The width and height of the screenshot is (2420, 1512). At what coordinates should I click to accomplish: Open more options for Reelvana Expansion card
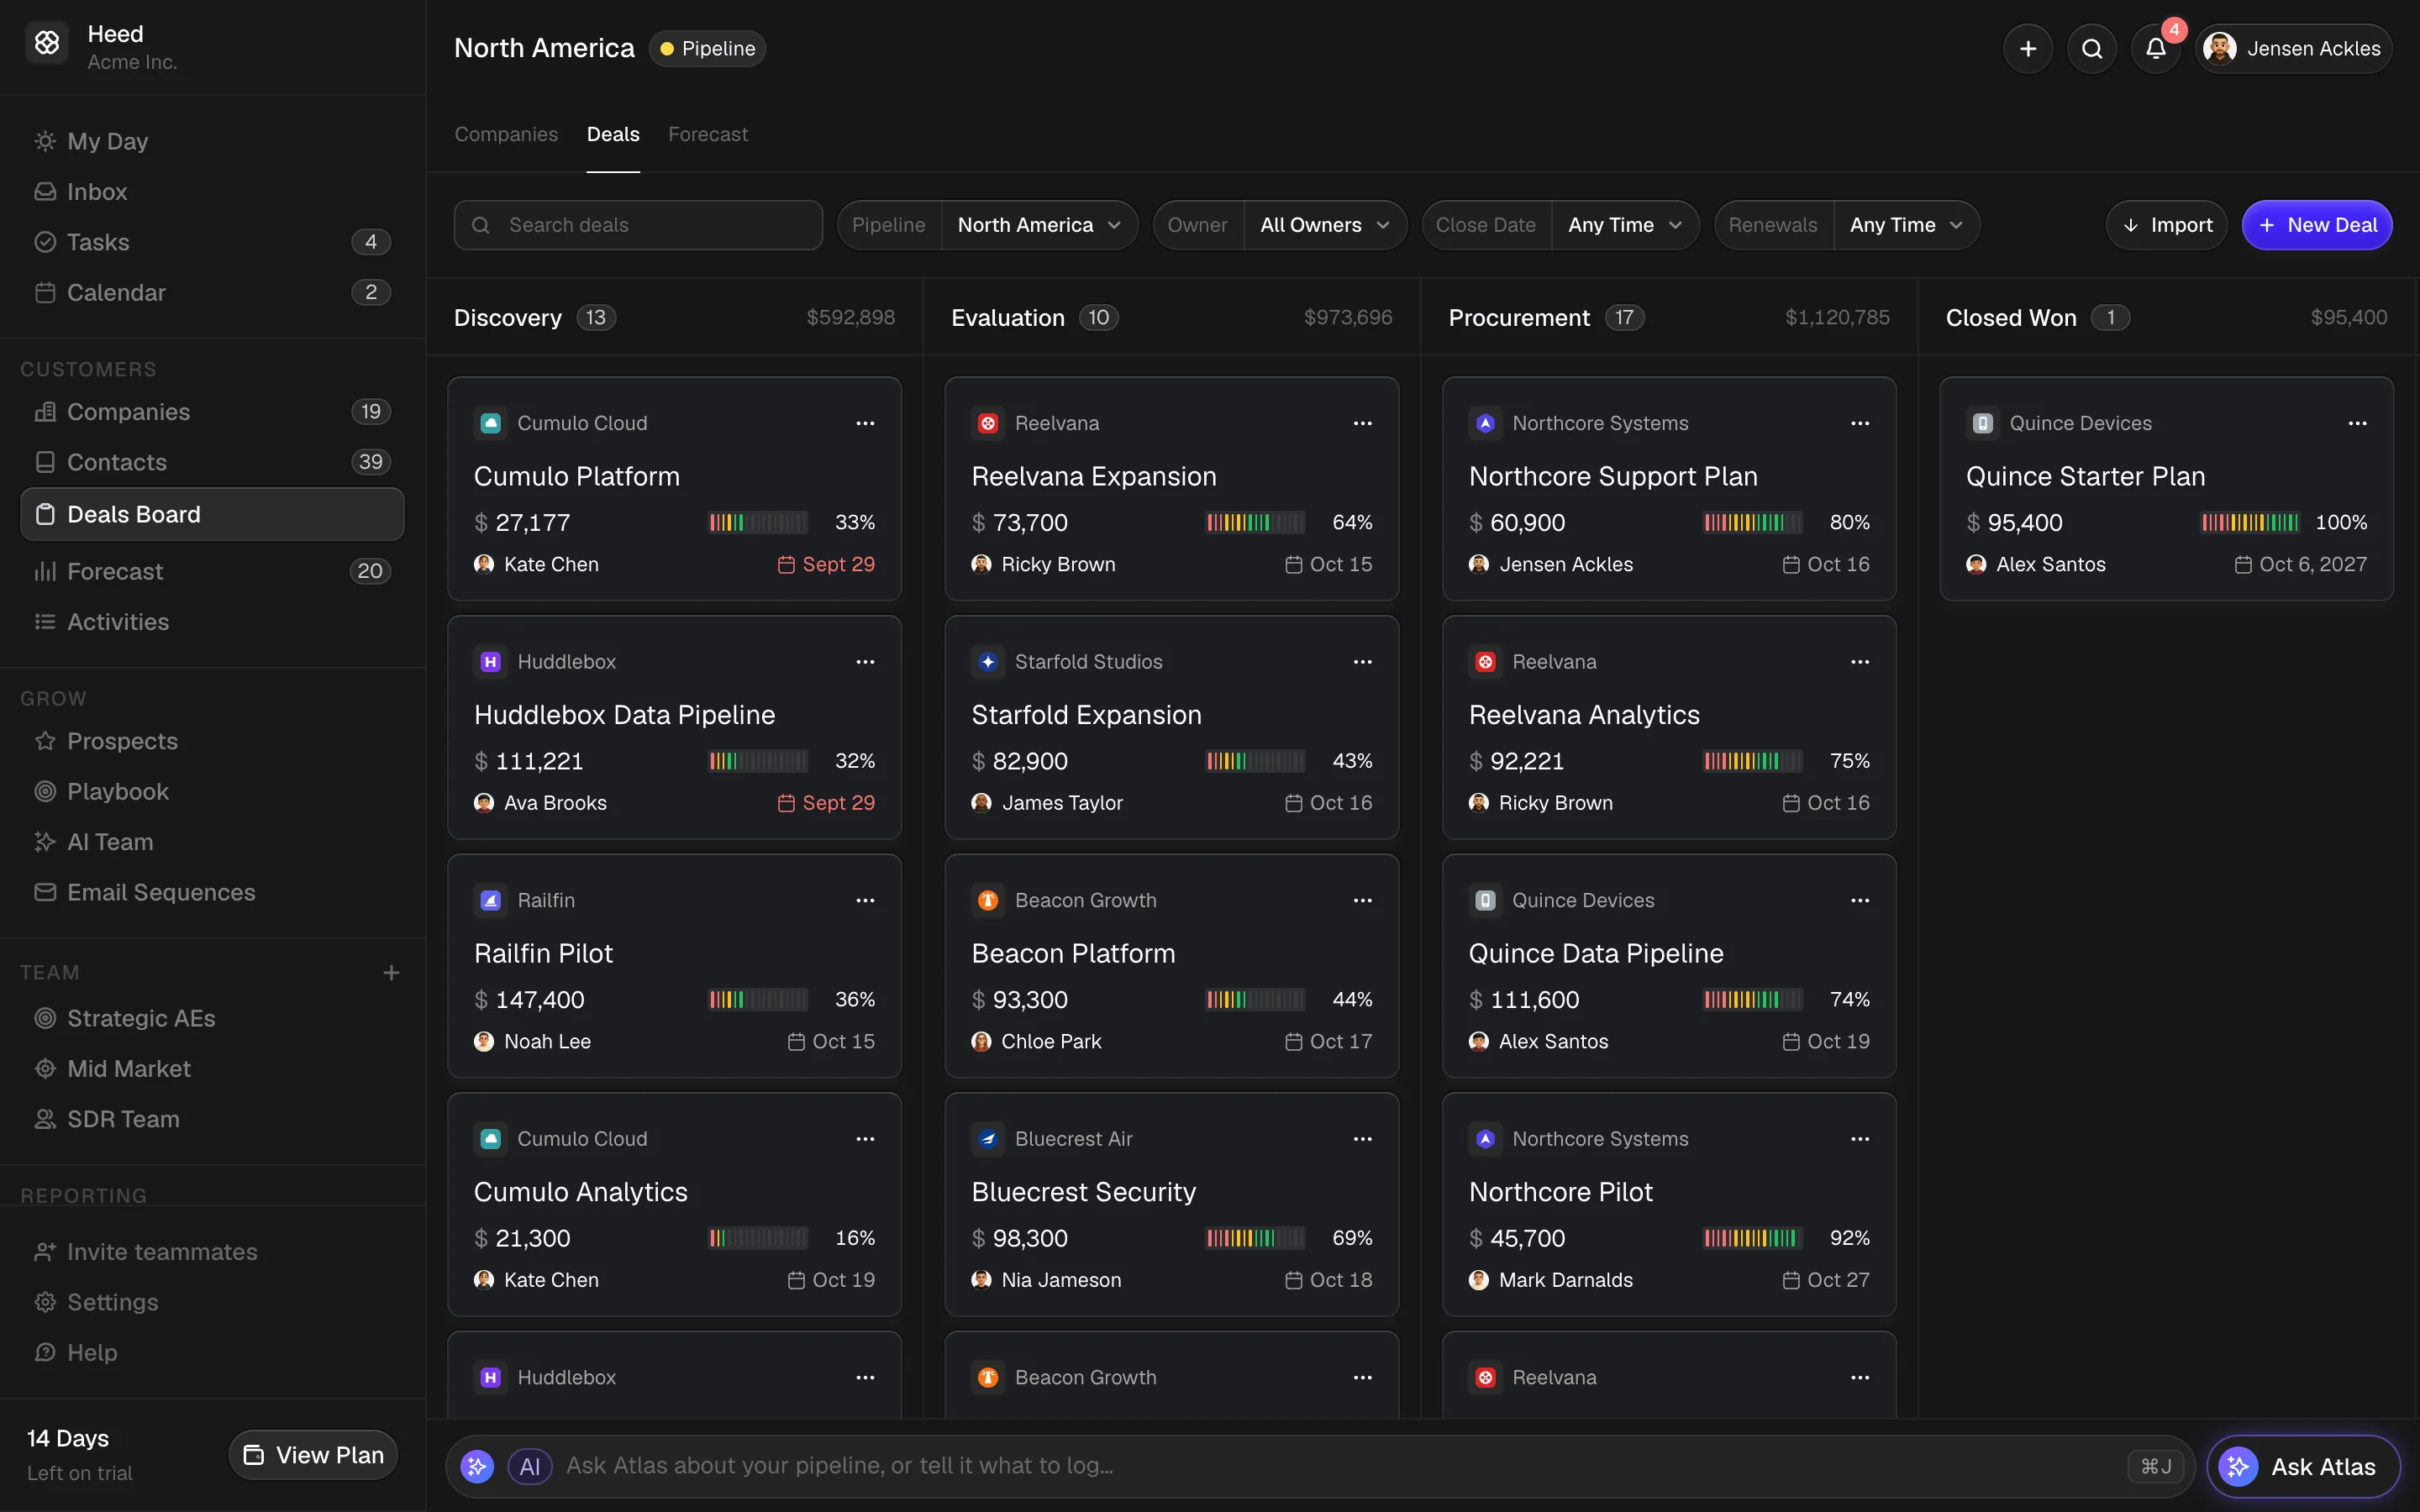point(1362,423)
